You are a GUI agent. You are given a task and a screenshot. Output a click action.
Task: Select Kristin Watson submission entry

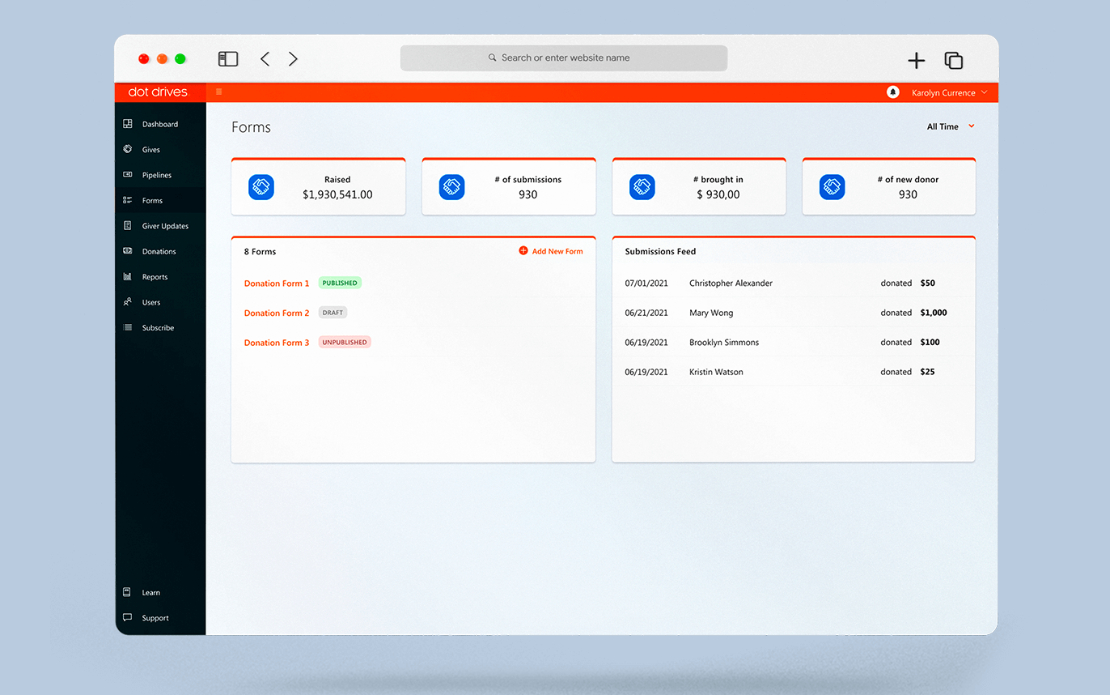pos(793,372)
